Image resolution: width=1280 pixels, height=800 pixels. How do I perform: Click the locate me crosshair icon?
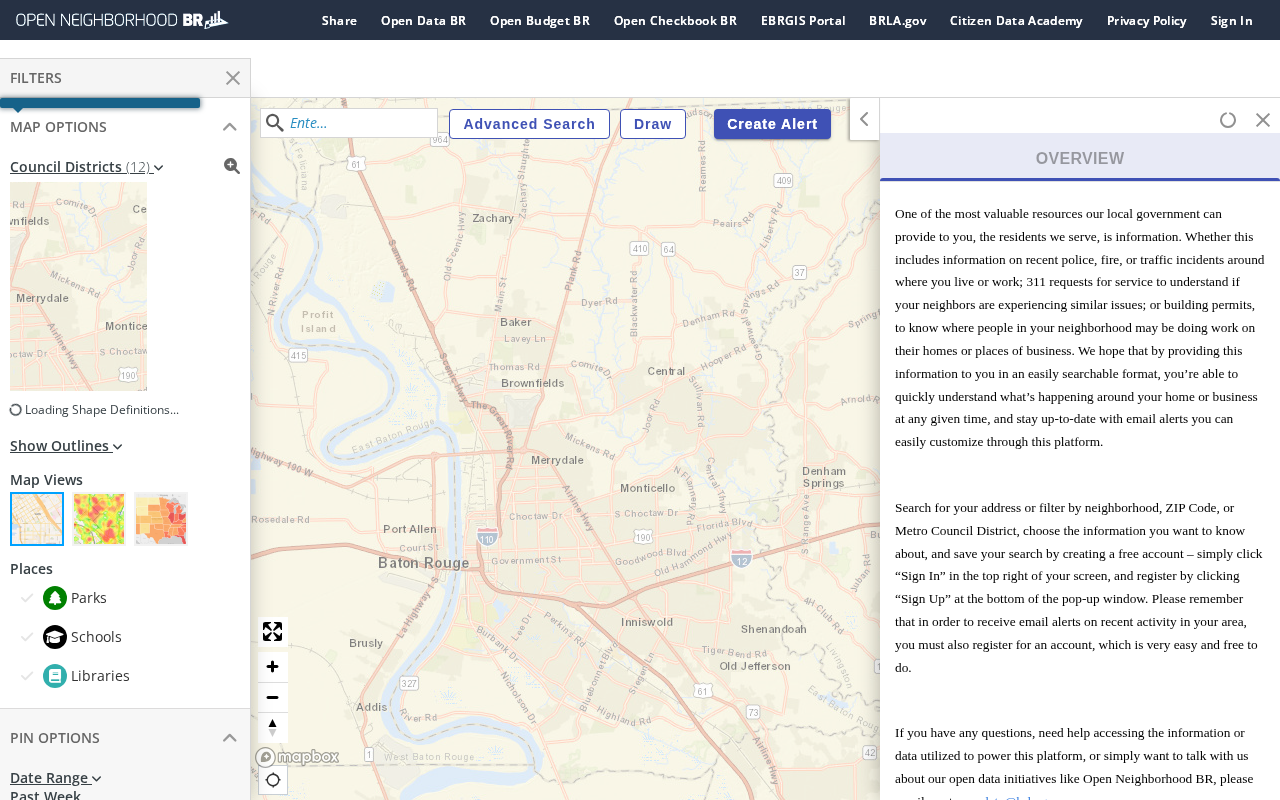tap(272, 780)
